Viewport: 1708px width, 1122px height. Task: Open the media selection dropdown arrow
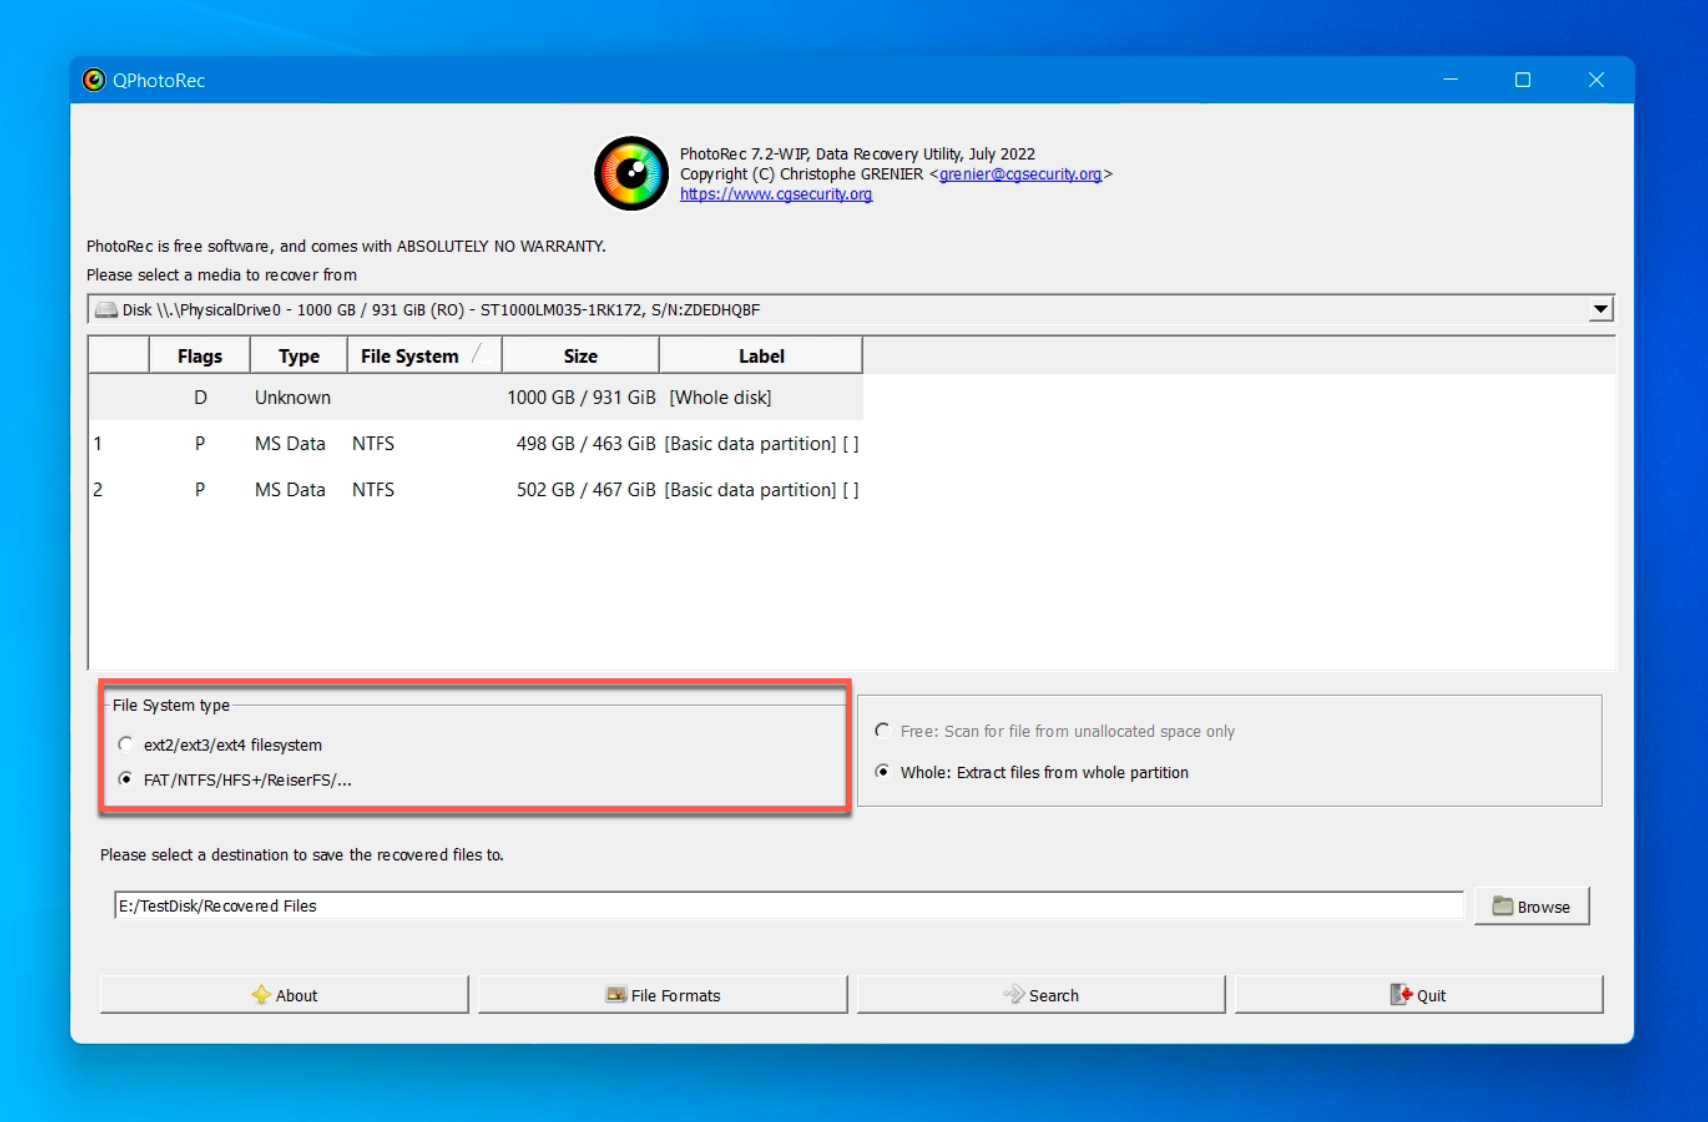[x=1600, y=310]
